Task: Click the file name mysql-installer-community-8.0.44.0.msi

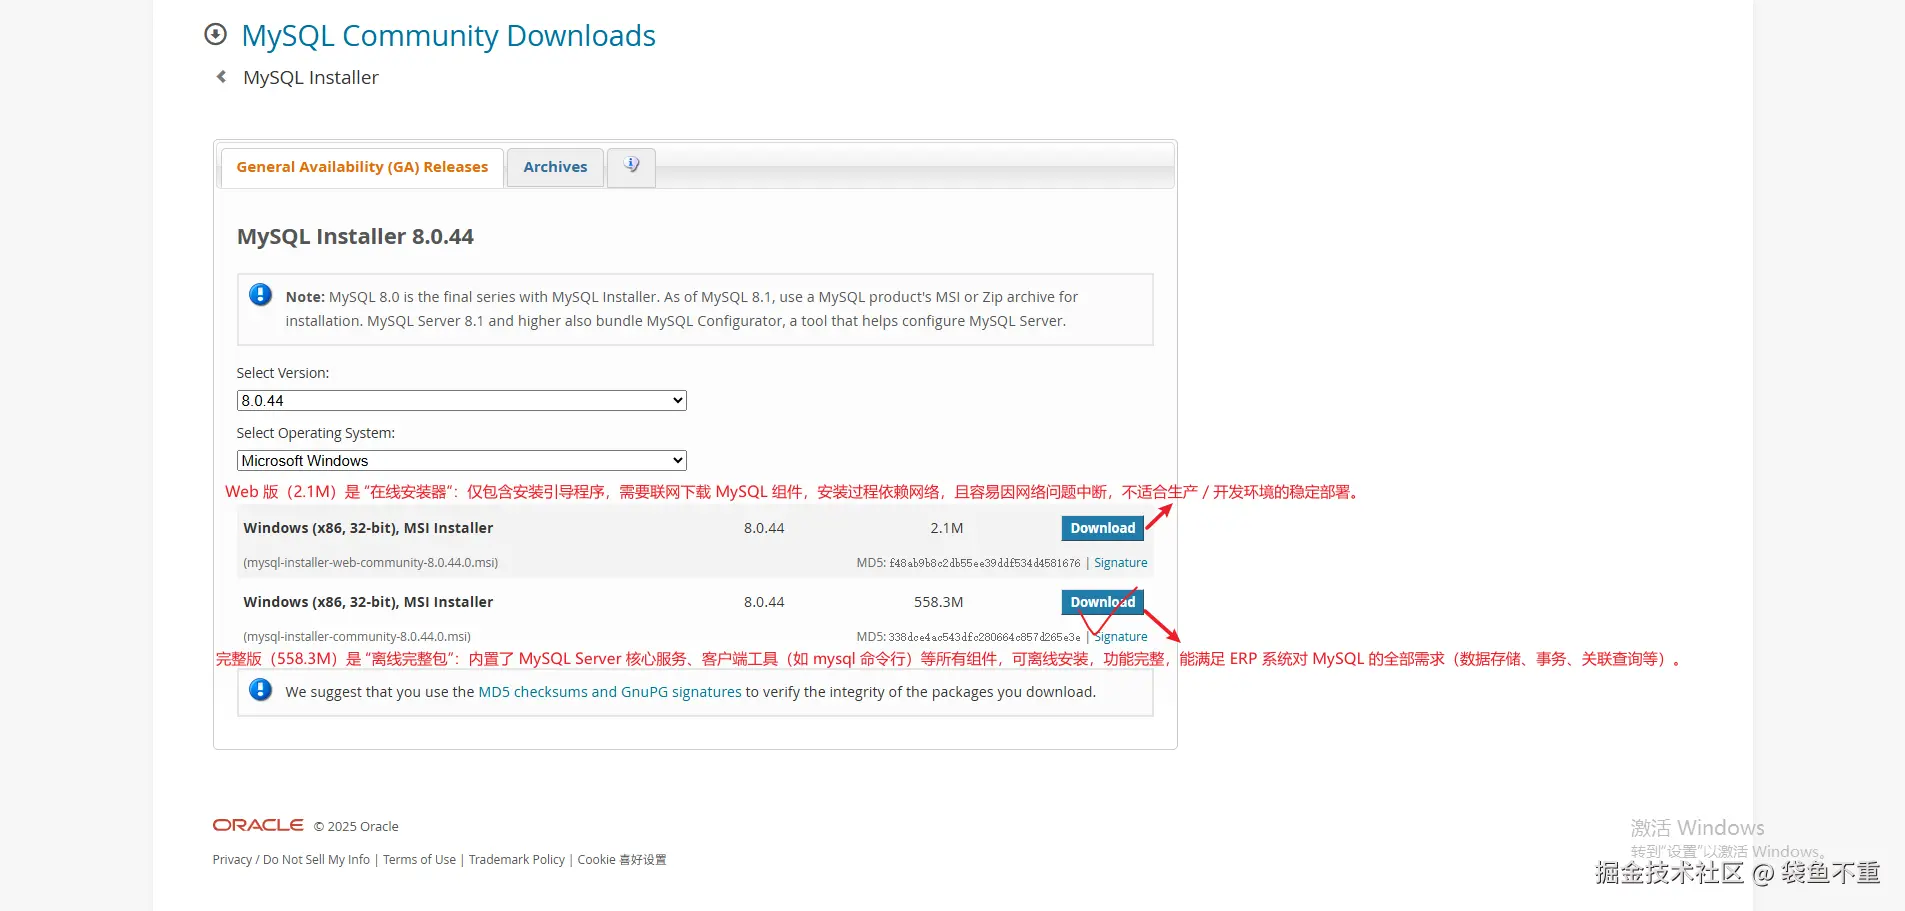Action: pos(357,637)
